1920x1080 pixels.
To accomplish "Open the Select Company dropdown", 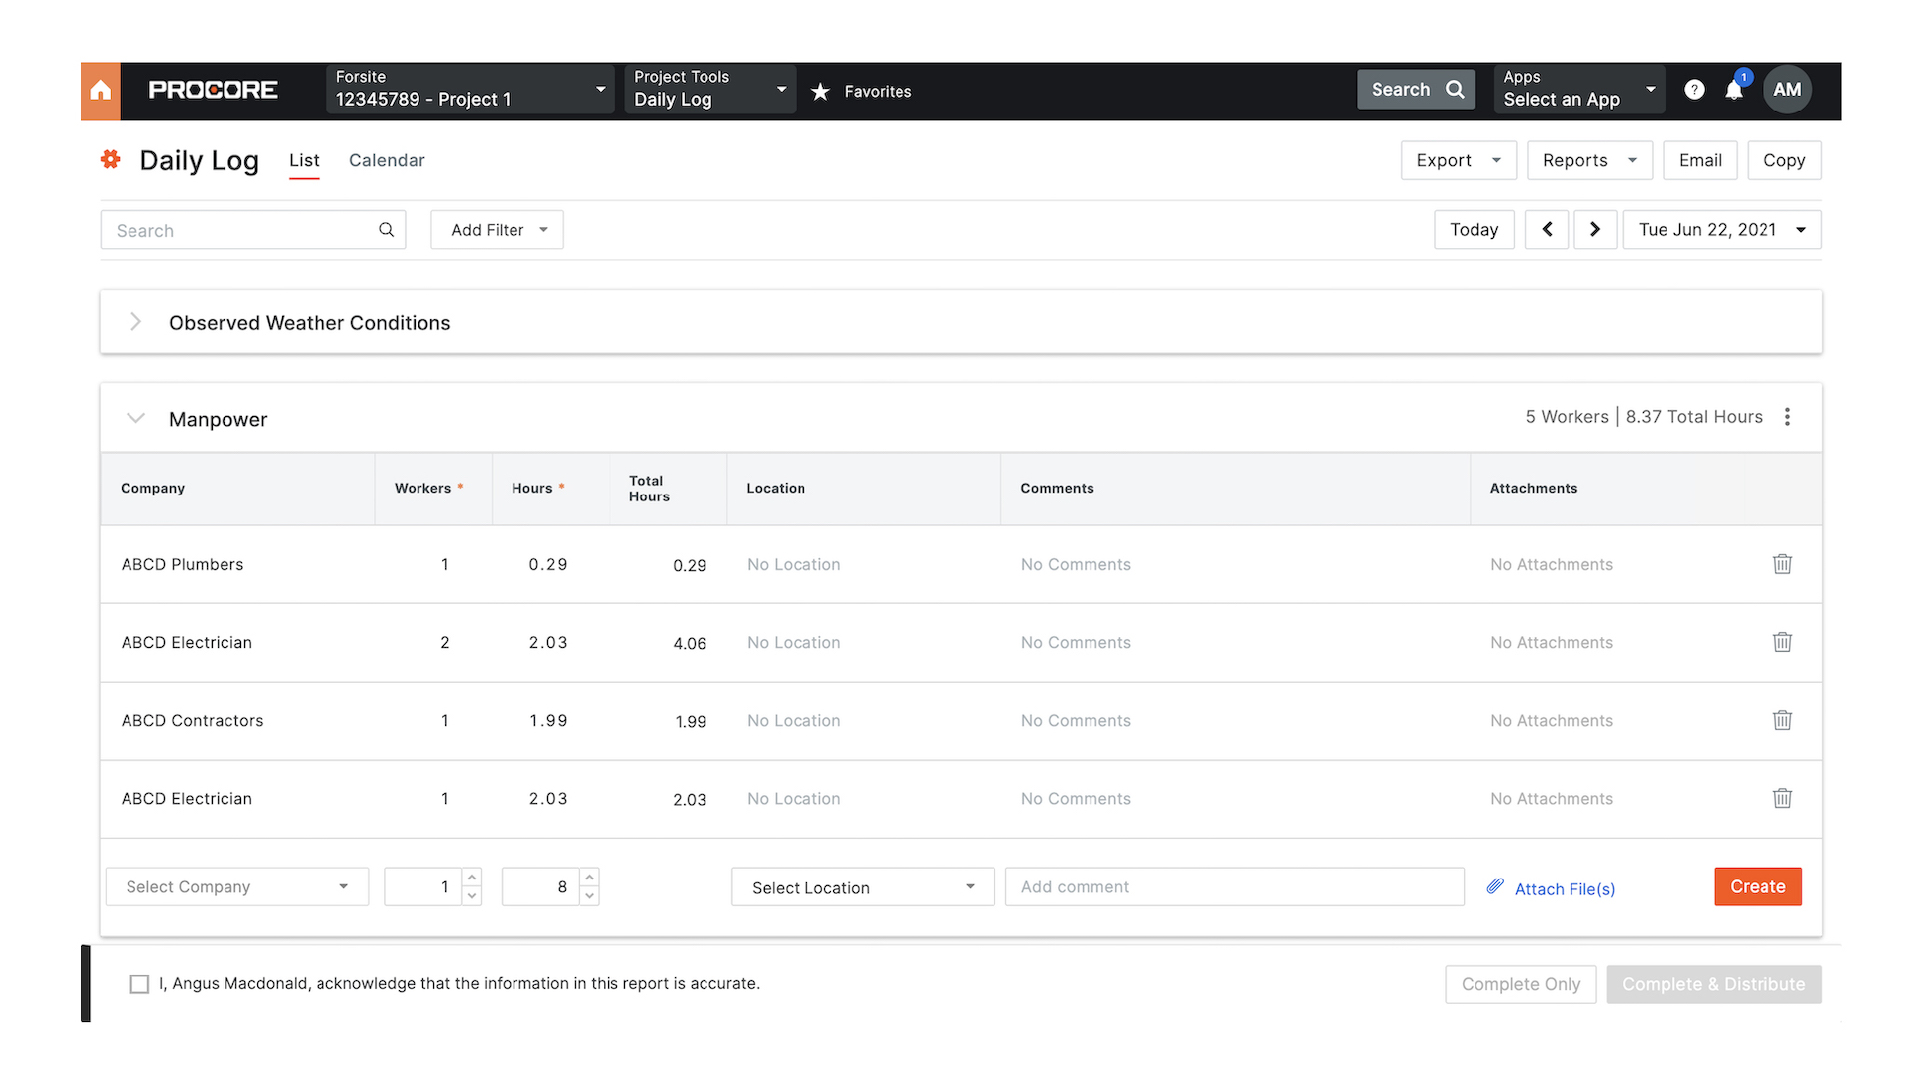I will coord(237,887).
